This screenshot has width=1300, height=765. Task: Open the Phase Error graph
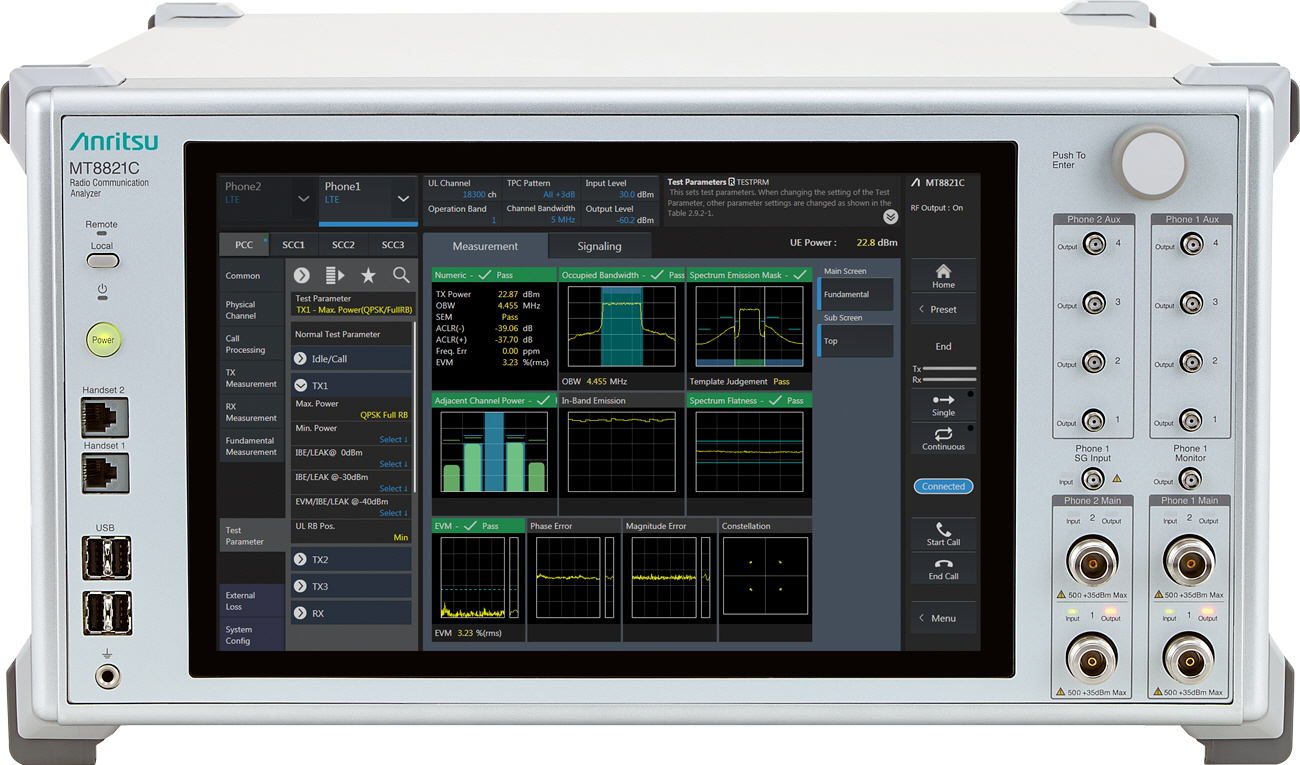coord(573,579)
